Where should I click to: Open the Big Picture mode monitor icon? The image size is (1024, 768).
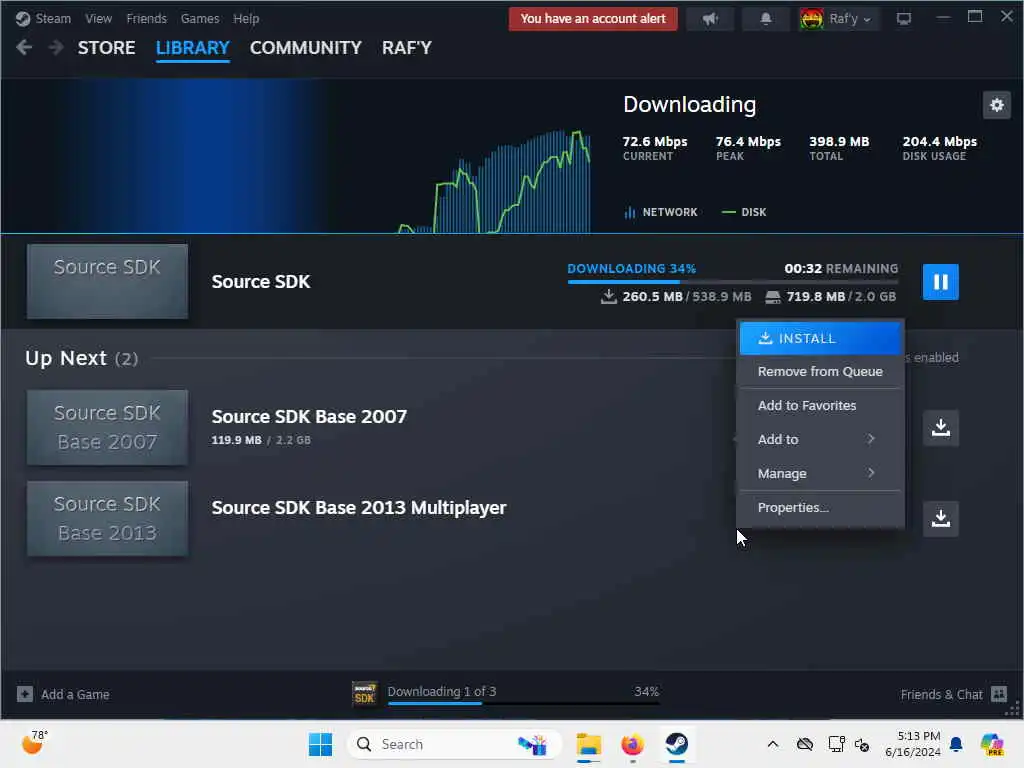(904, 19)
